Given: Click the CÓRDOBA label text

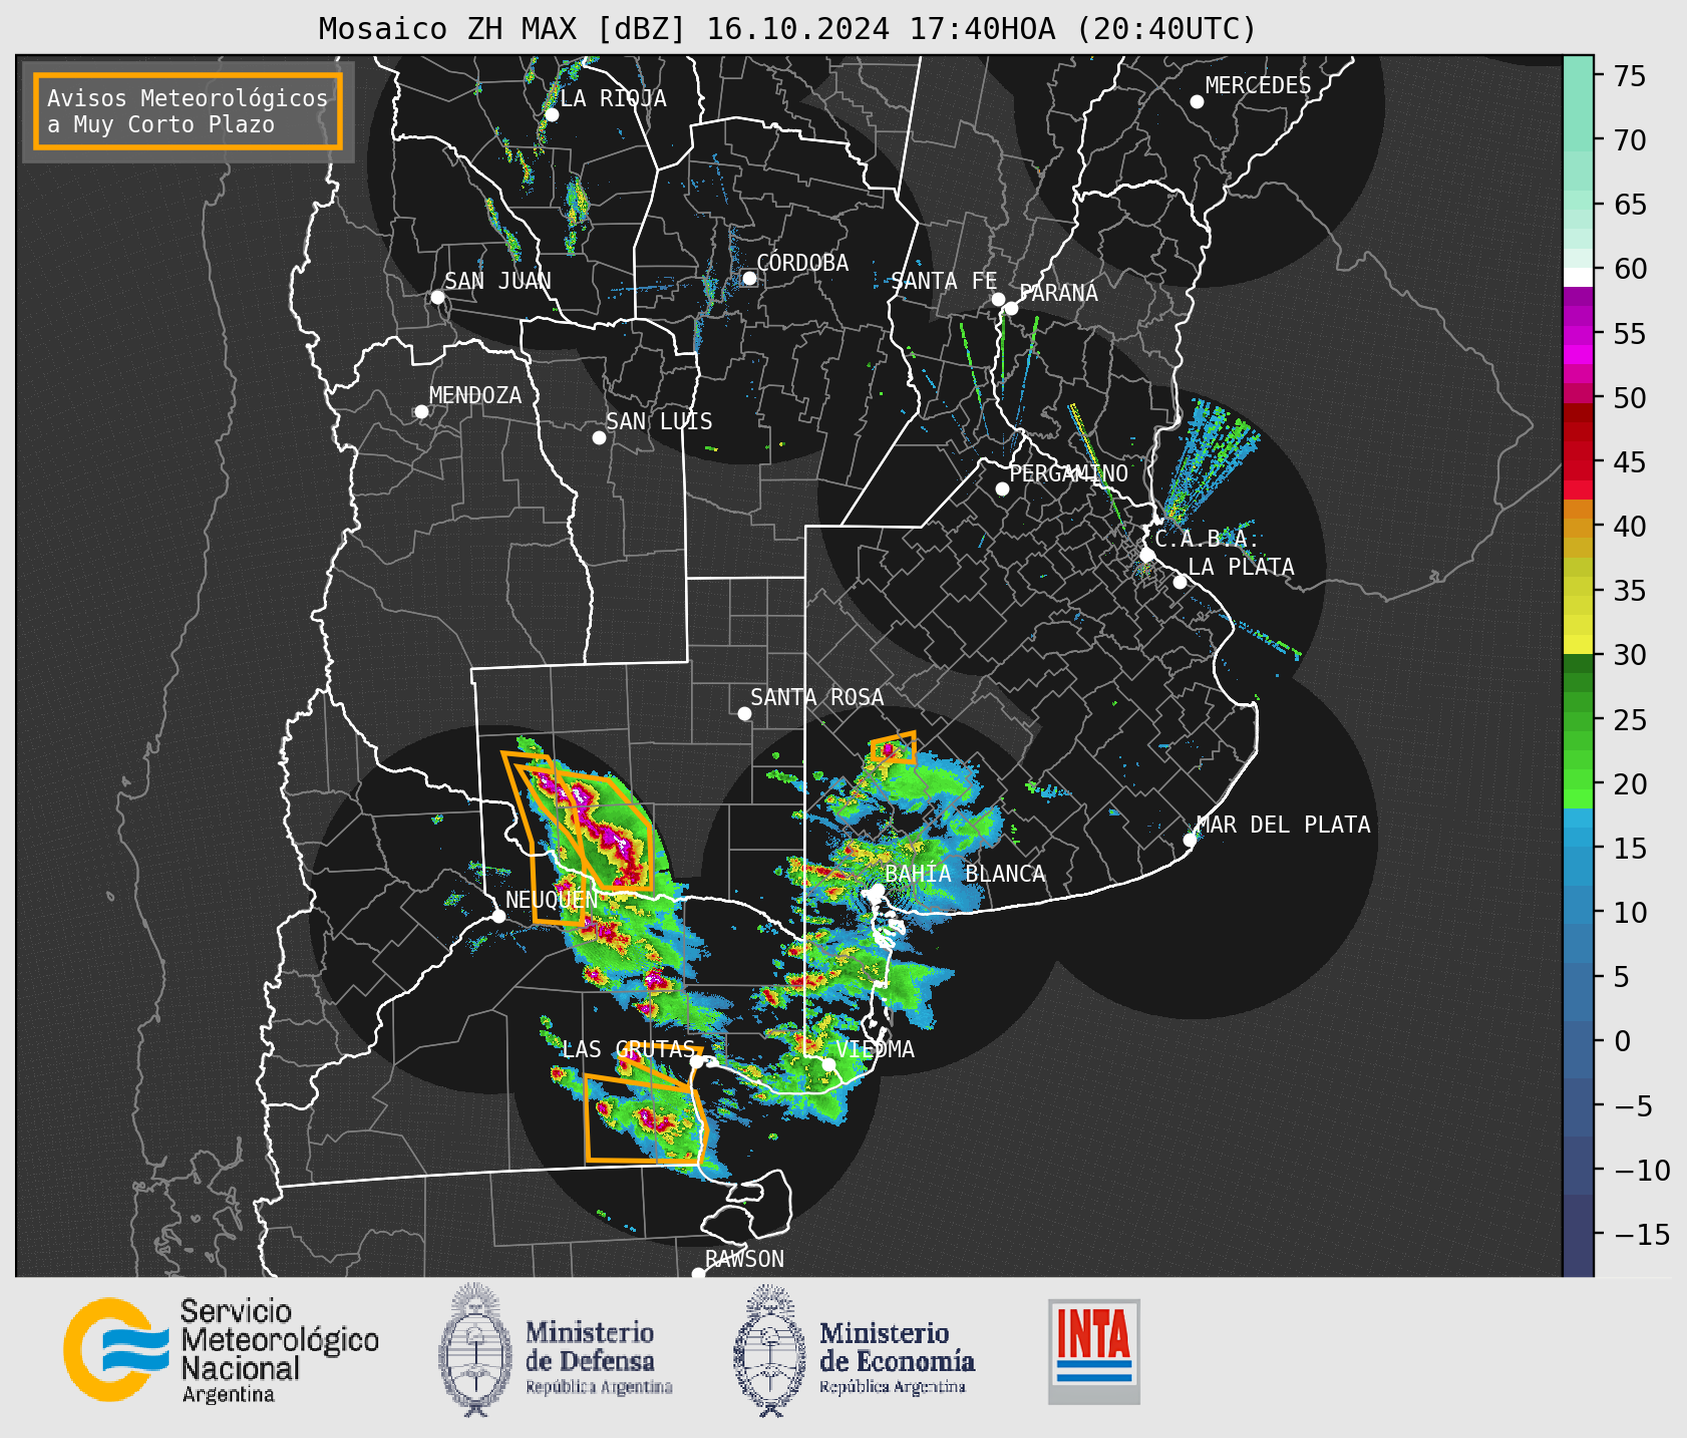Looking at the screenshot, I should pyautogui.click(x=802, y=263).
